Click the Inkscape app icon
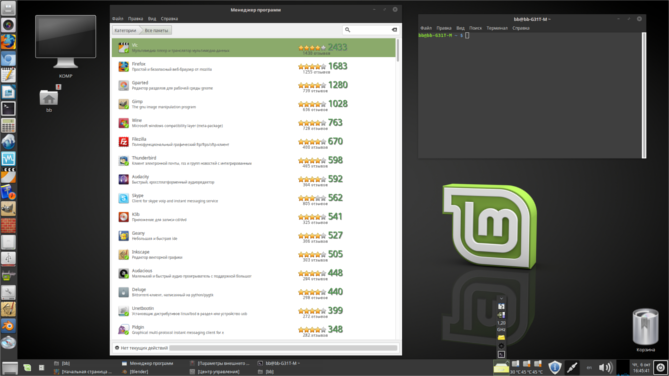The image size is (669, 376). click(x=123, y=254)
